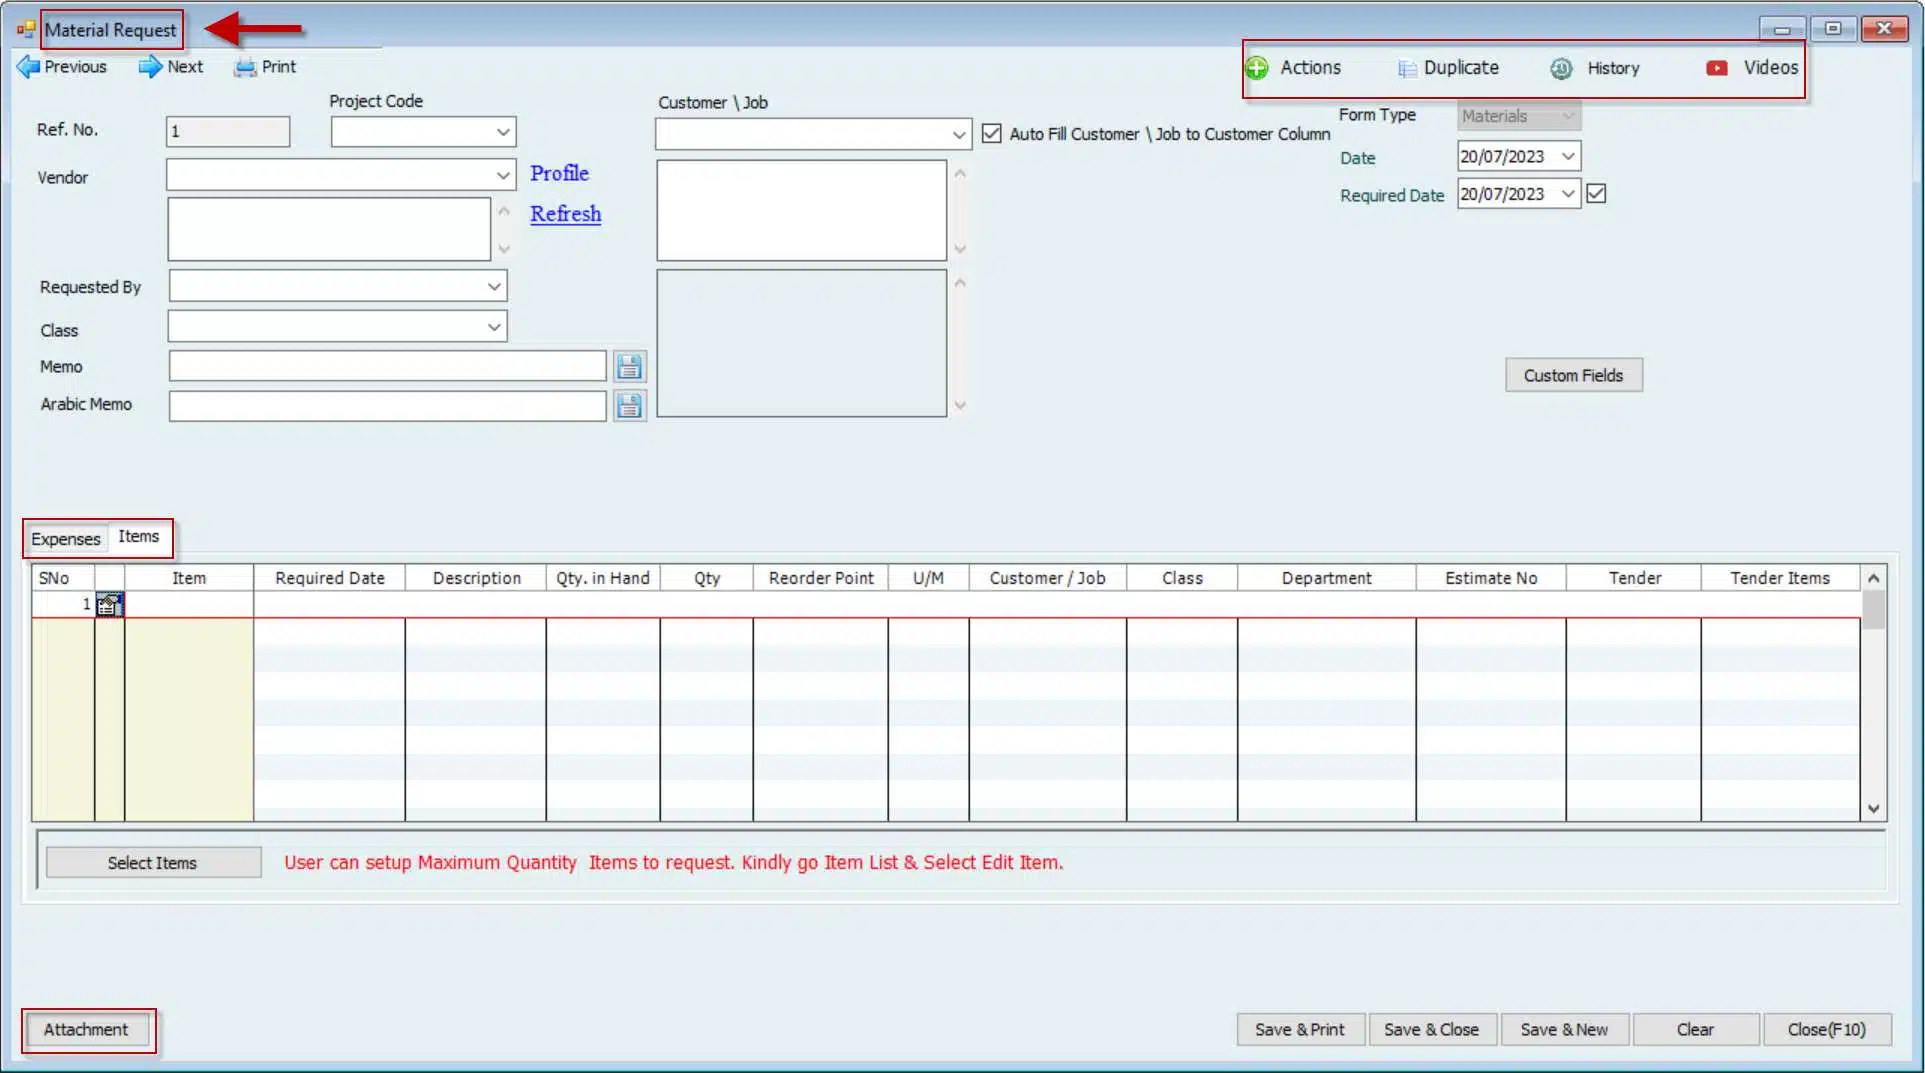Screen dimensions: 1925x1073
Task: Click the Class column header in grid
Action: click(x=1182, y=578)
